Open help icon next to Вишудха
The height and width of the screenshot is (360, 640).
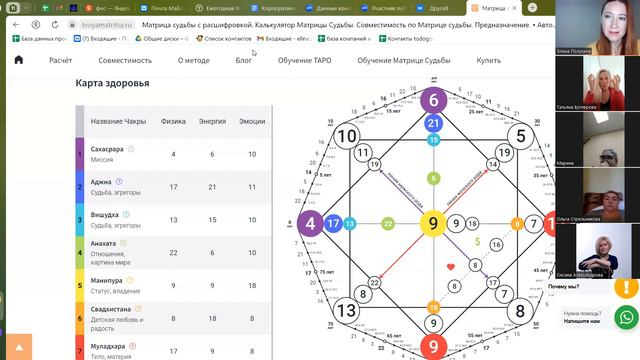126,214
